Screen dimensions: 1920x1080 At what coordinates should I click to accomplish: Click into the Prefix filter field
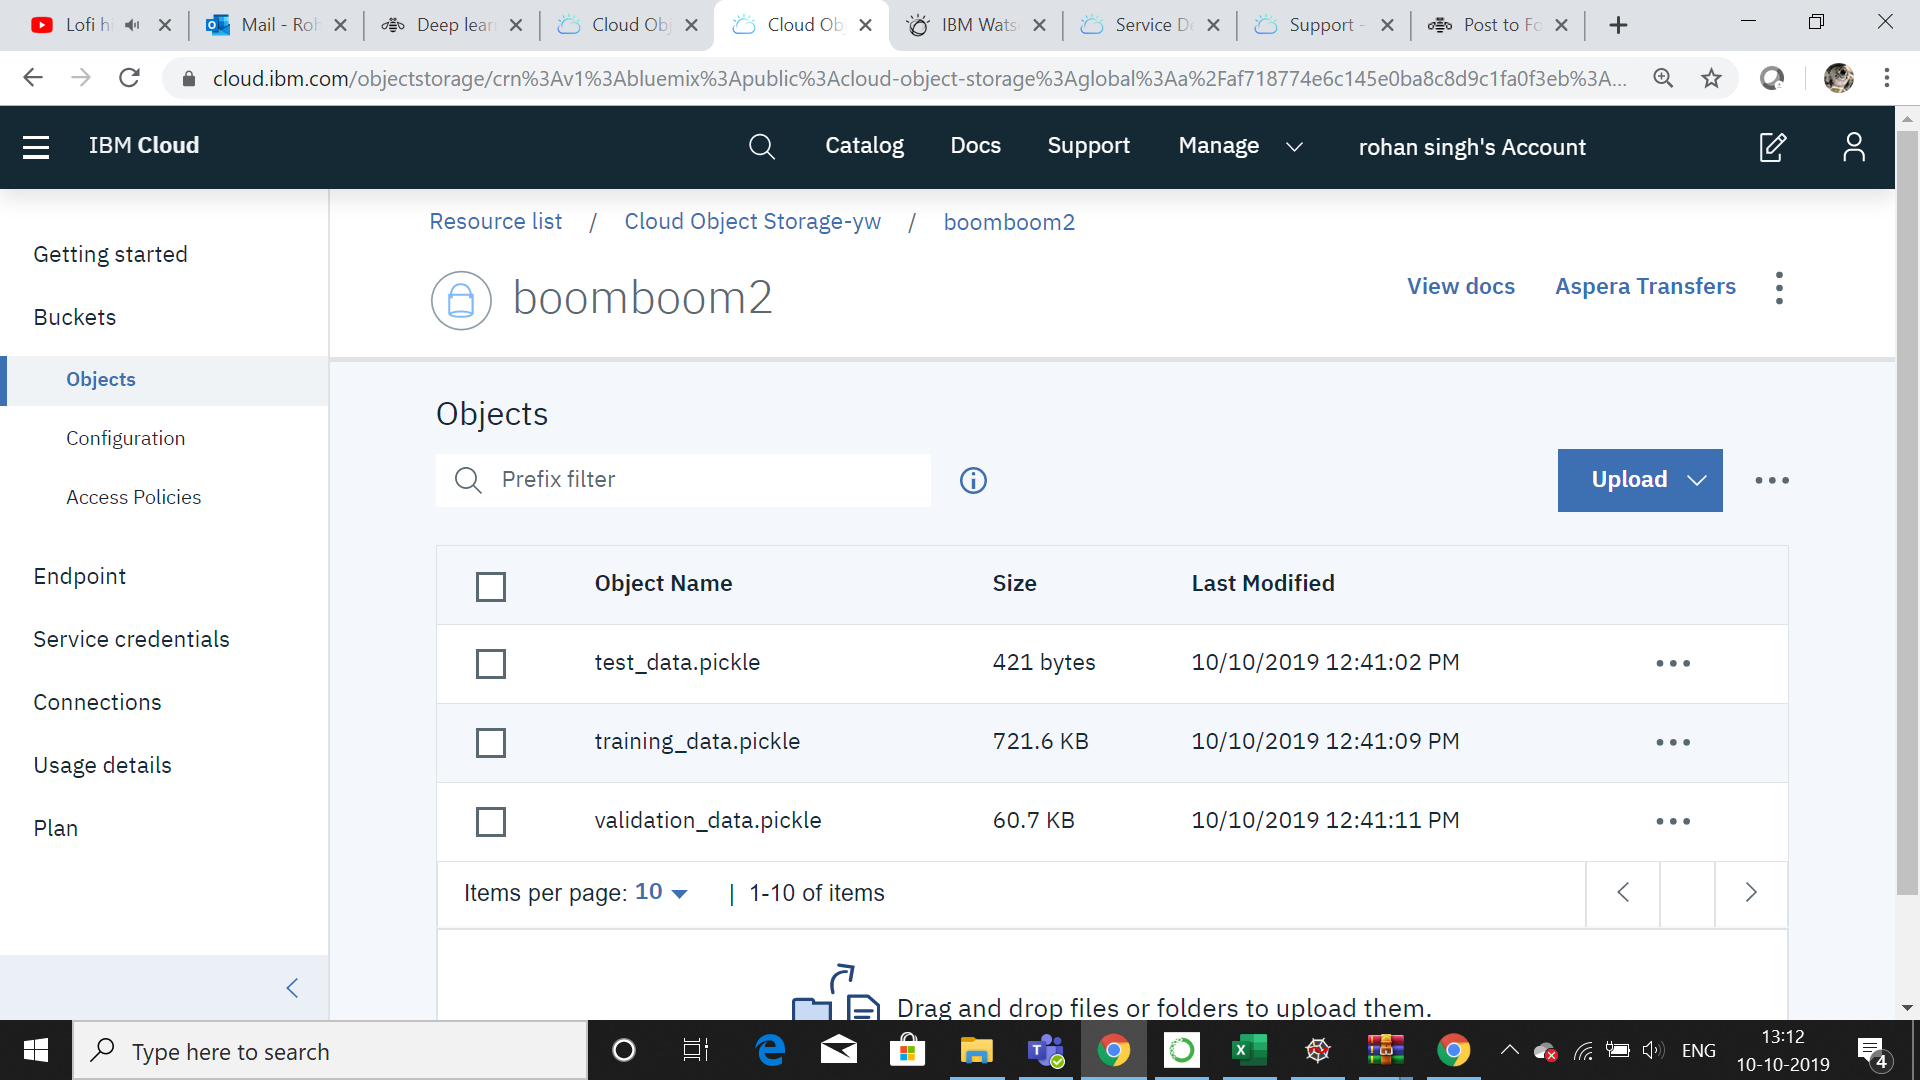pyautogui.click(x=683, y=481)
